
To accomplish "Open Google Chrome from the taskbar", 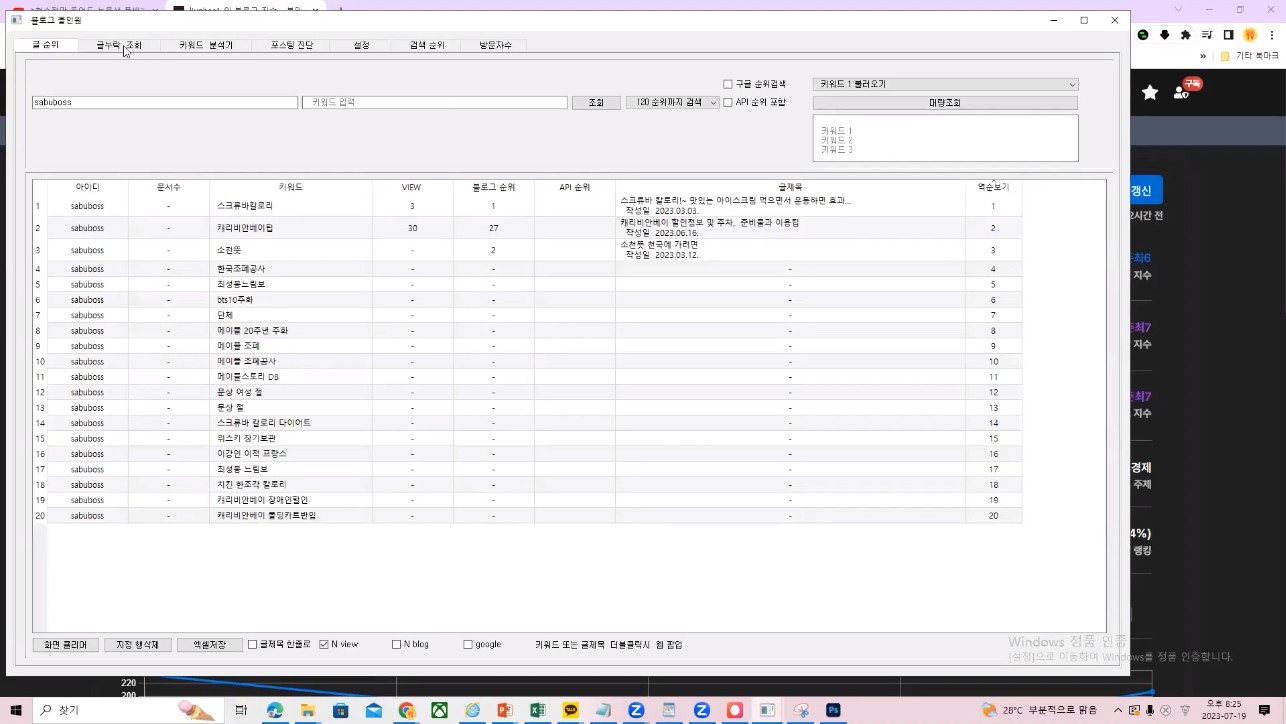I will [x=406, y=710].
